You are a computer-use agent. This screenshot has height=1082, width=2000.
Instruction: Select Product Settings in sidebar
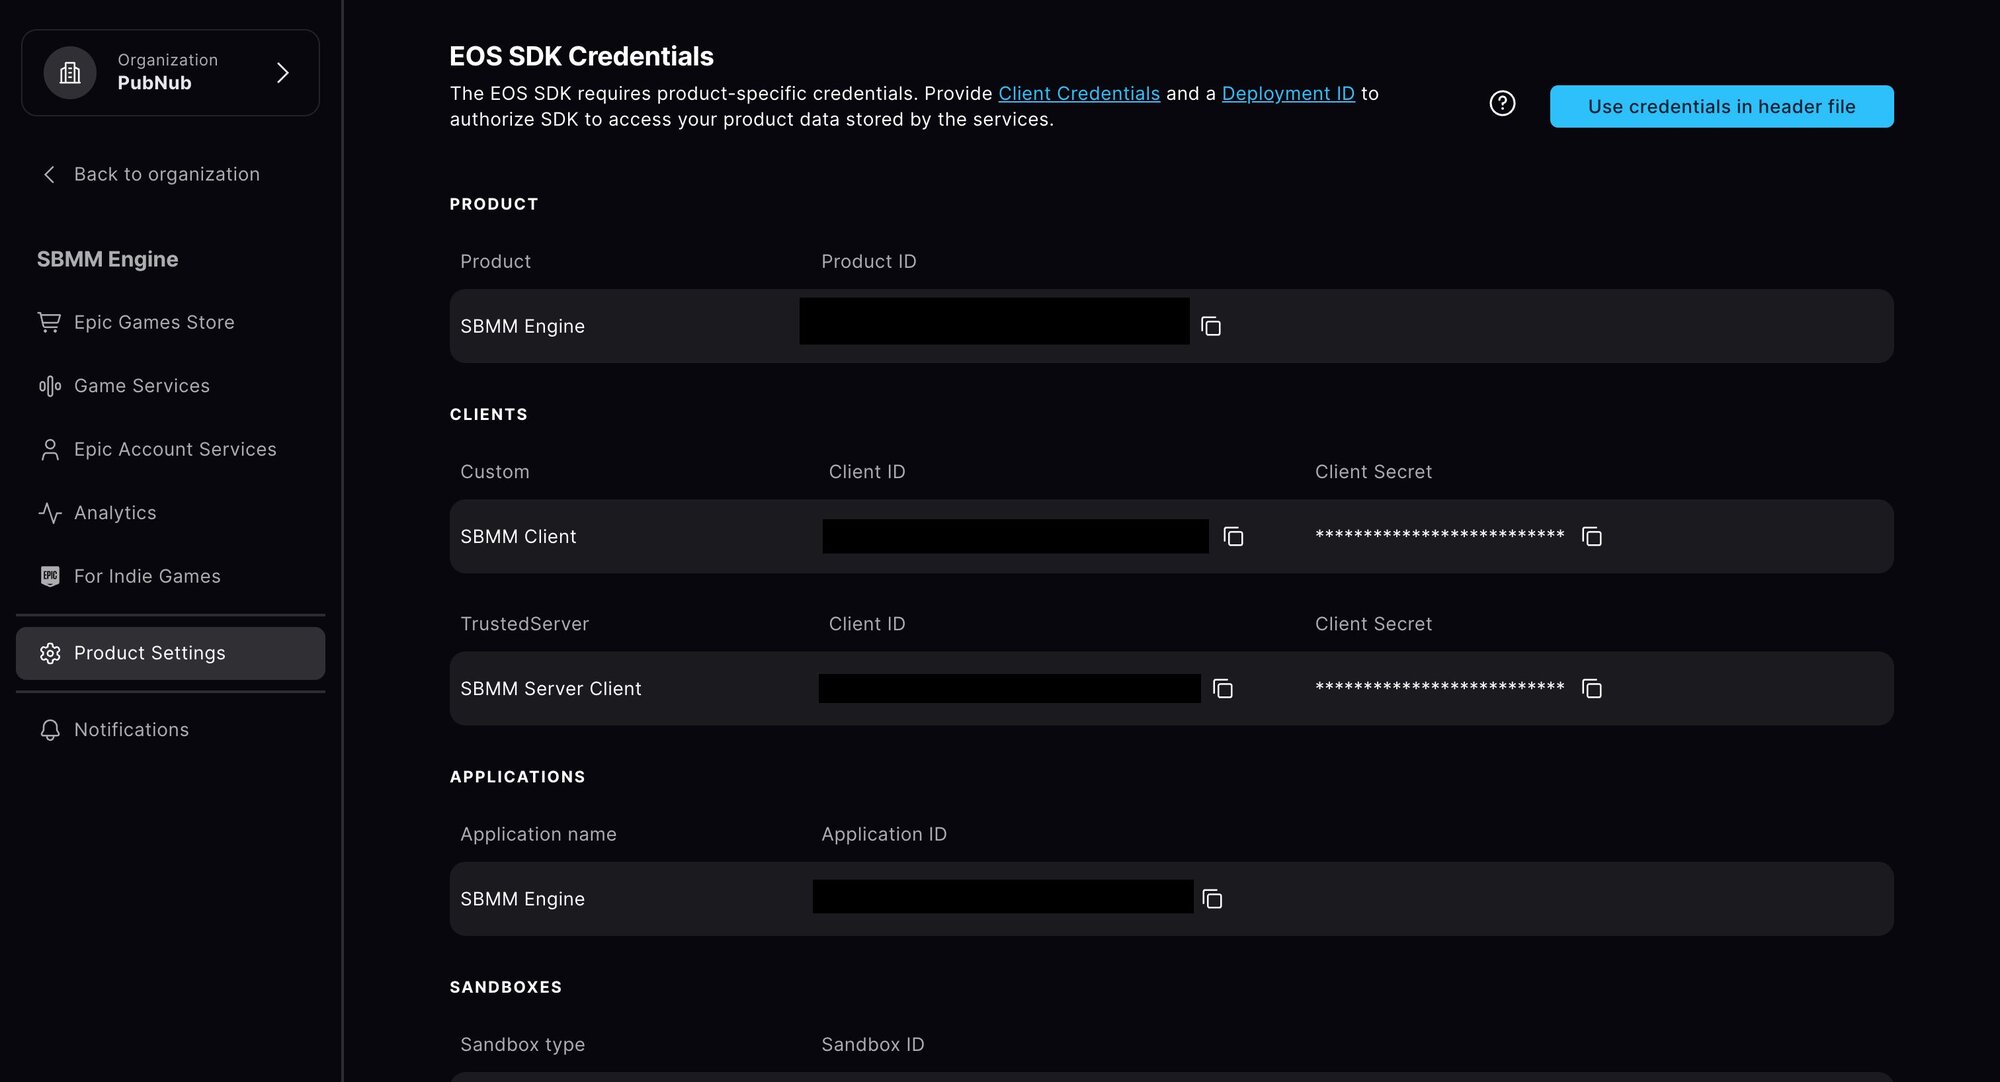point(150,654)
